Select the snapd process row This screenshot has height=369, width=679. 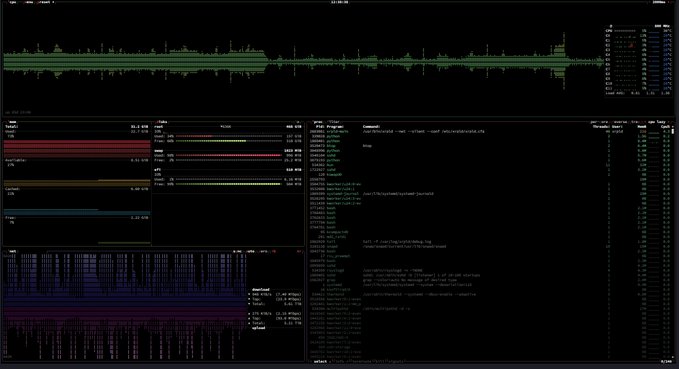tap(489, 246)
